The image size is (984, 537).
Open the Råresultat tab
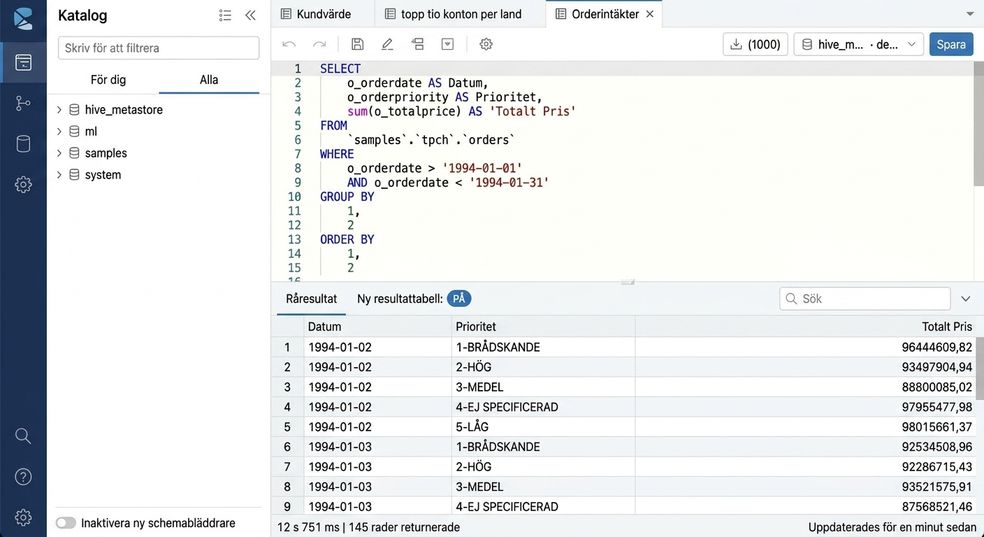point(311,299)
